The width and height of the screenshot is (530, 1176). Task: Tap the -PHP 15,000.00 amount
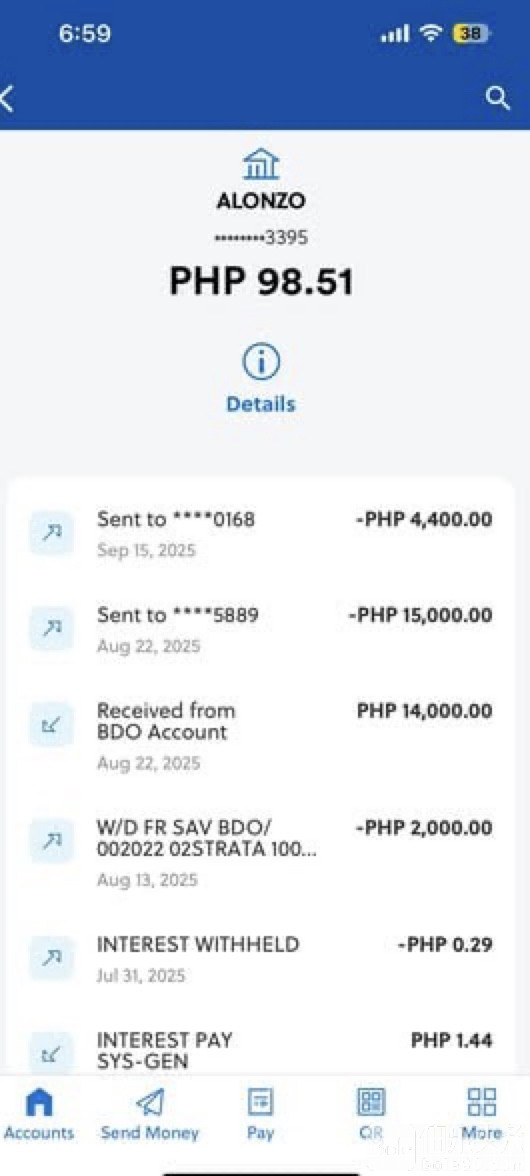click(421, 616)
